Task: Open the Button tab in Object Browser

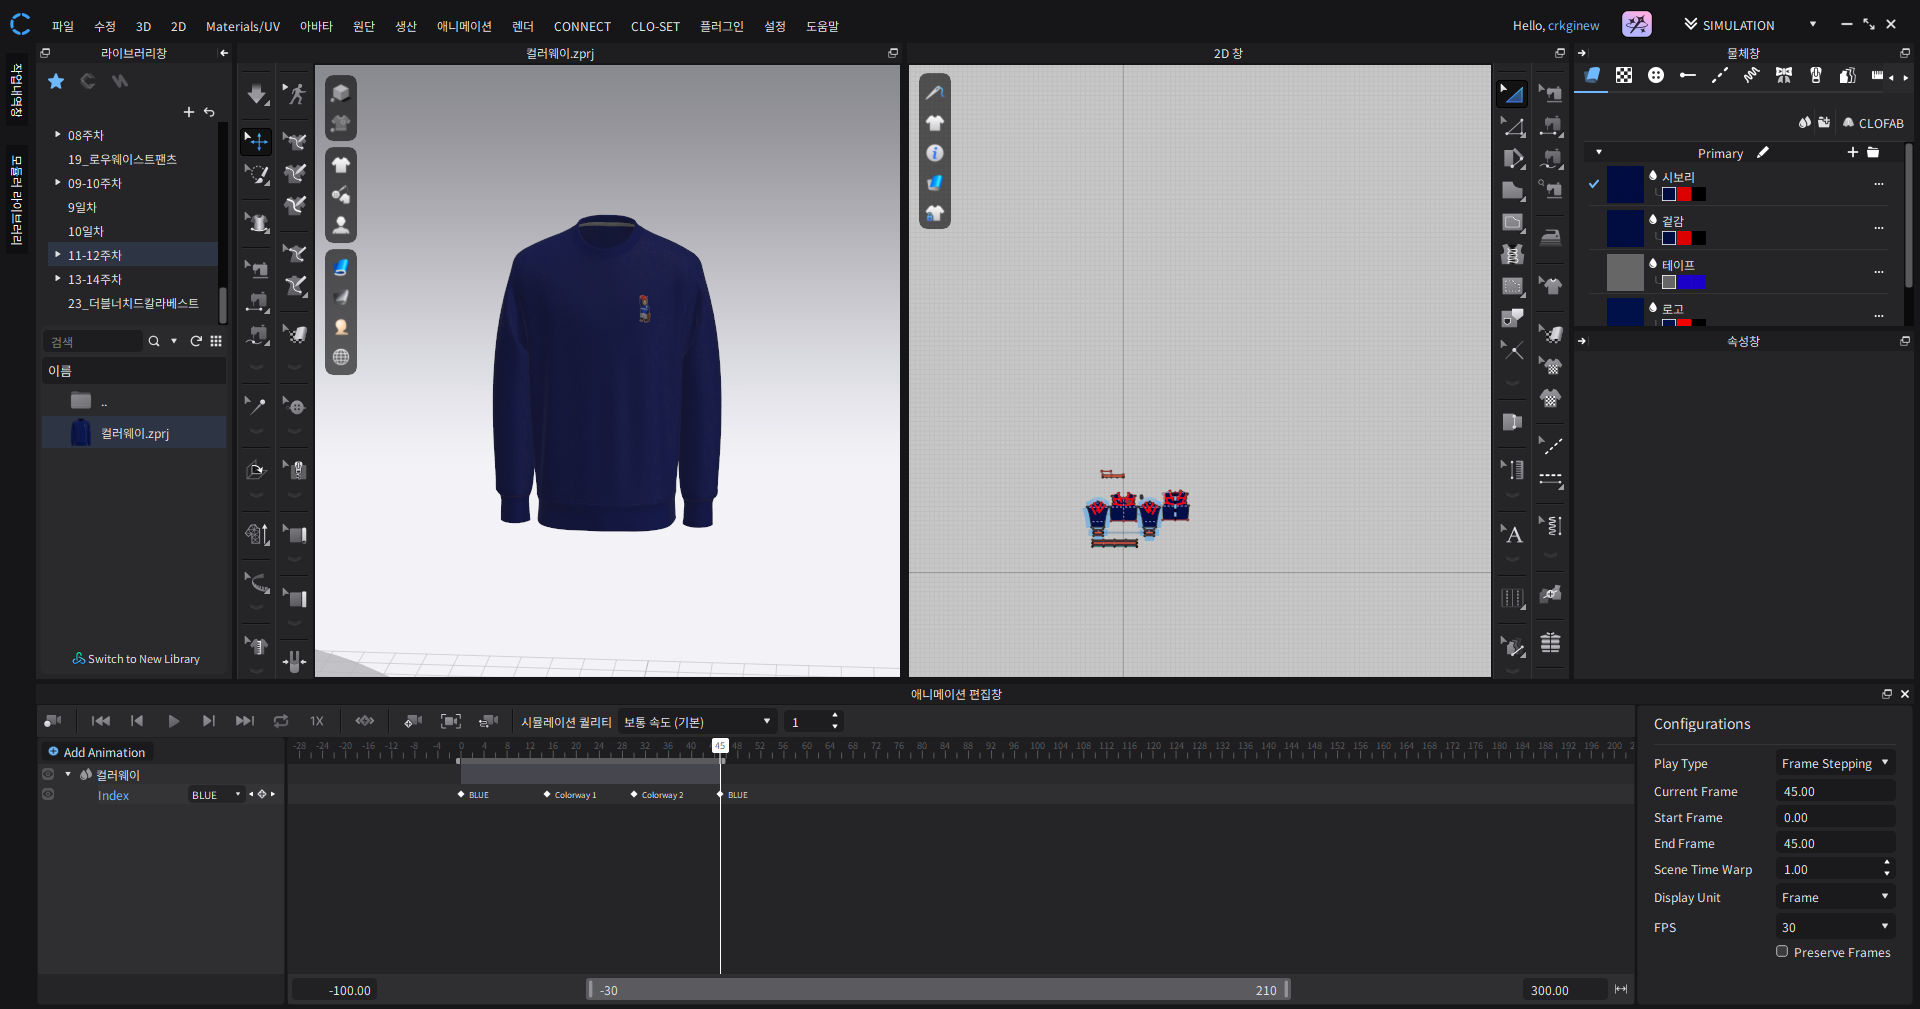Action: tap(1655, 76)
